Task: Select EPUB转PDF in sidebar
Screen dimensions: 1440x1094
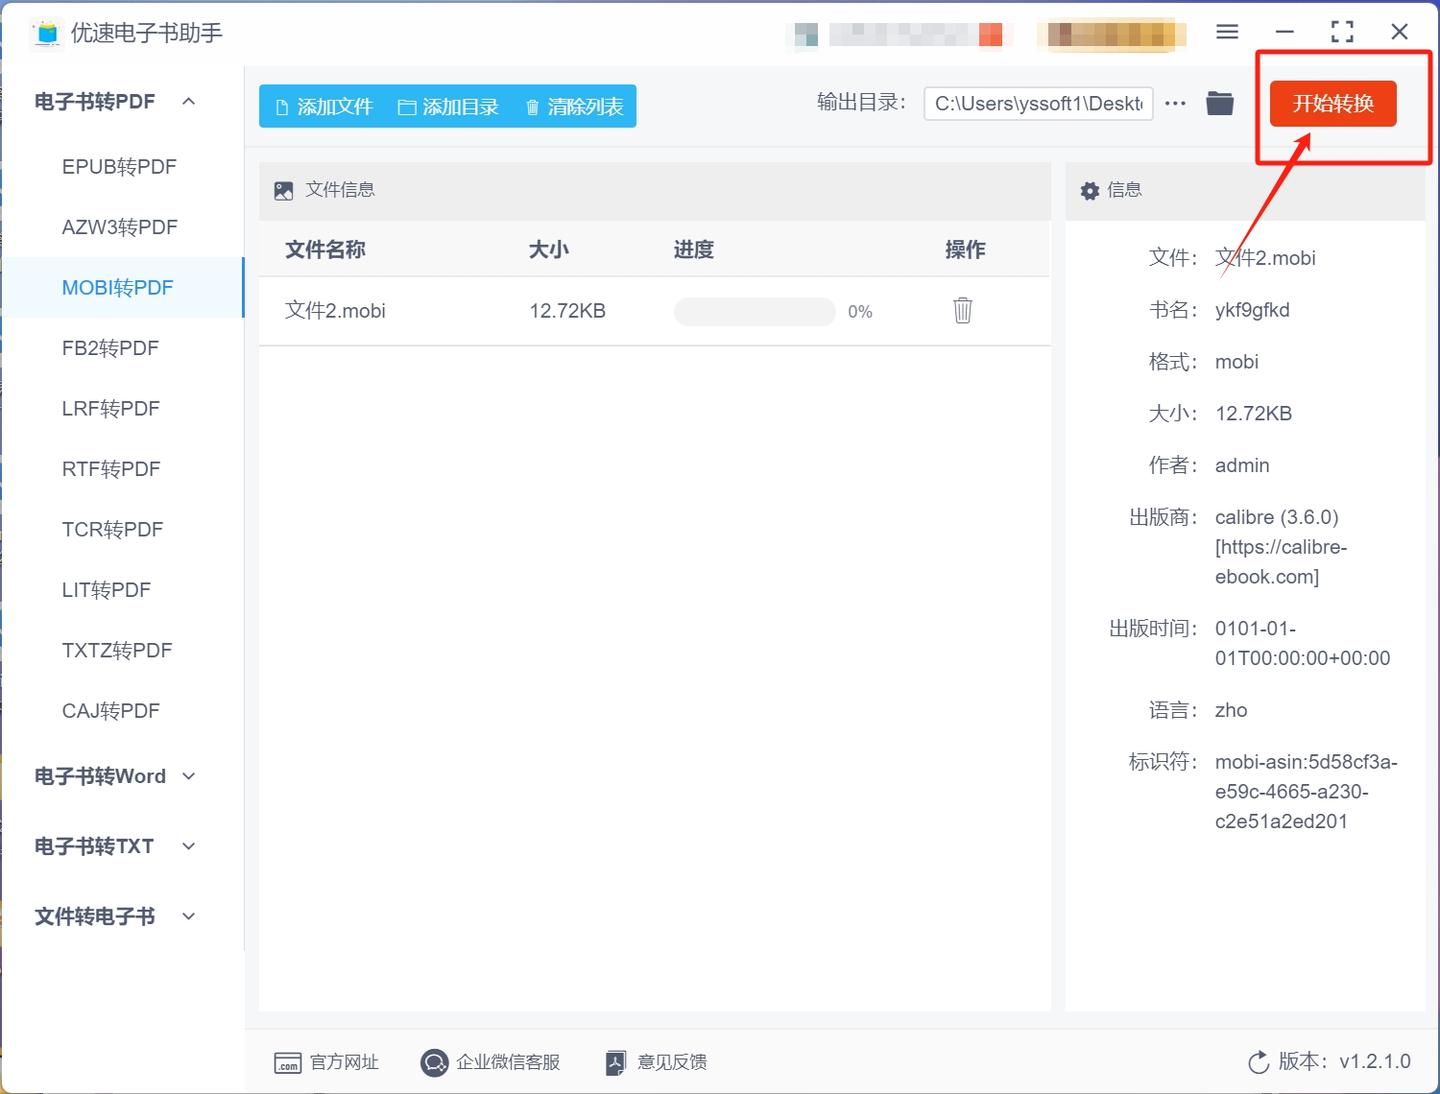Action: pos(122,167)
